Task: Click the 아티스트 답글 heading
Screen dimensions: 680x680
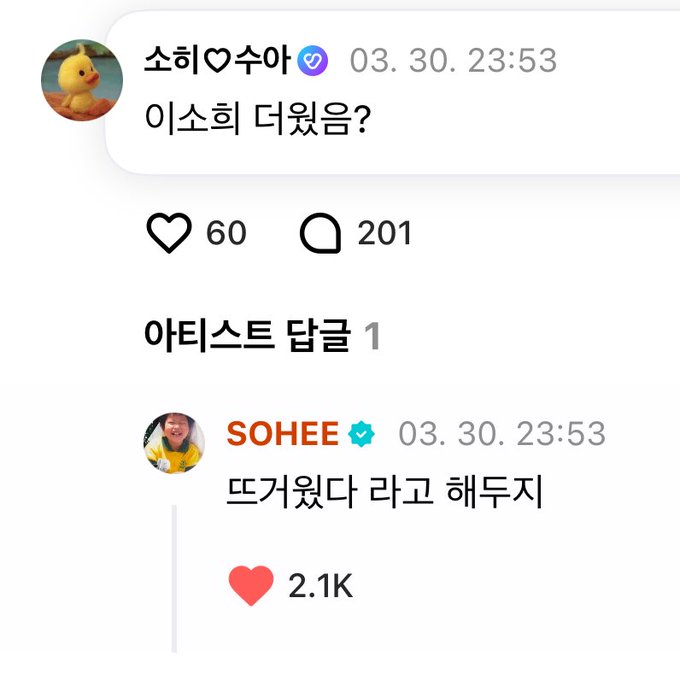Action: tap(247, 336)
